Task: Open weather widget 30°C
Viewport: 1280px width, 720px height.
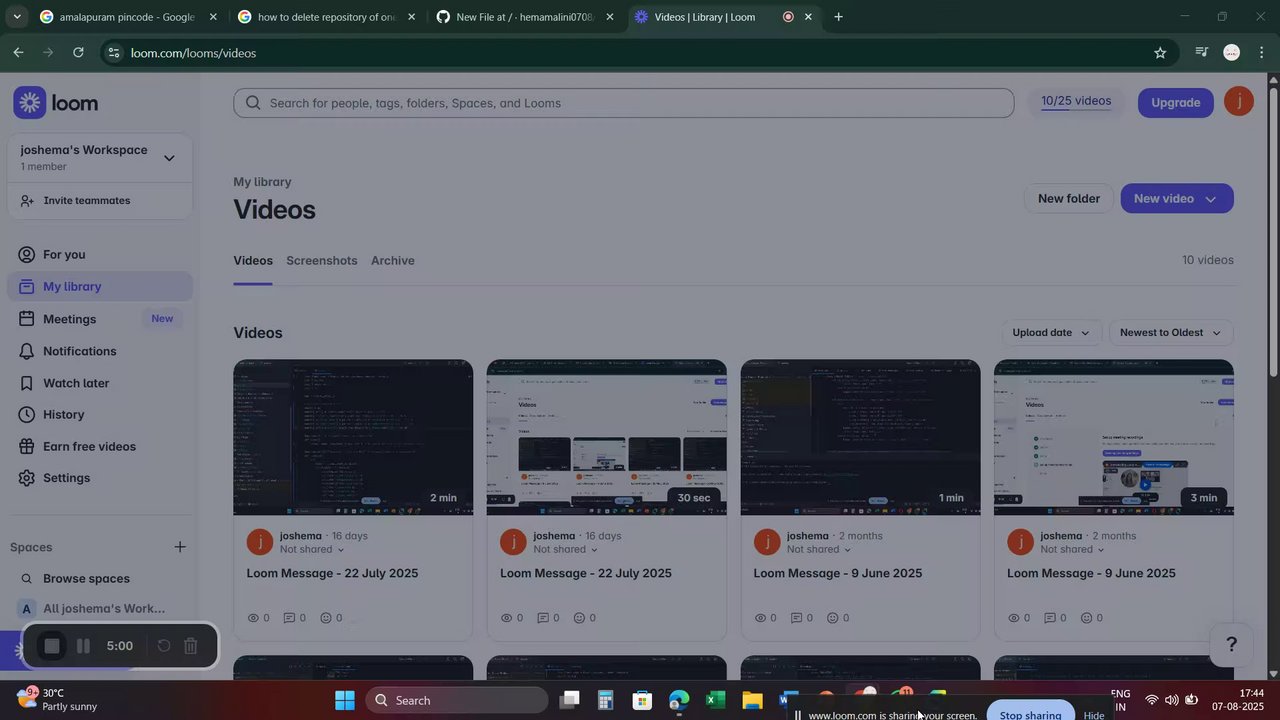Action: [57, 700]
